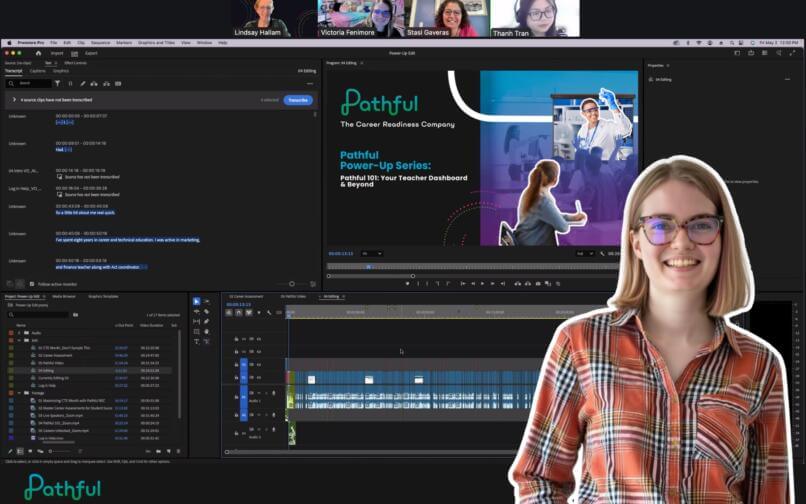Image resolution: width=806 pixels, height=504 pixels.
Task: Expand the source clips not transcribed notice
Action: pos(14,100)
